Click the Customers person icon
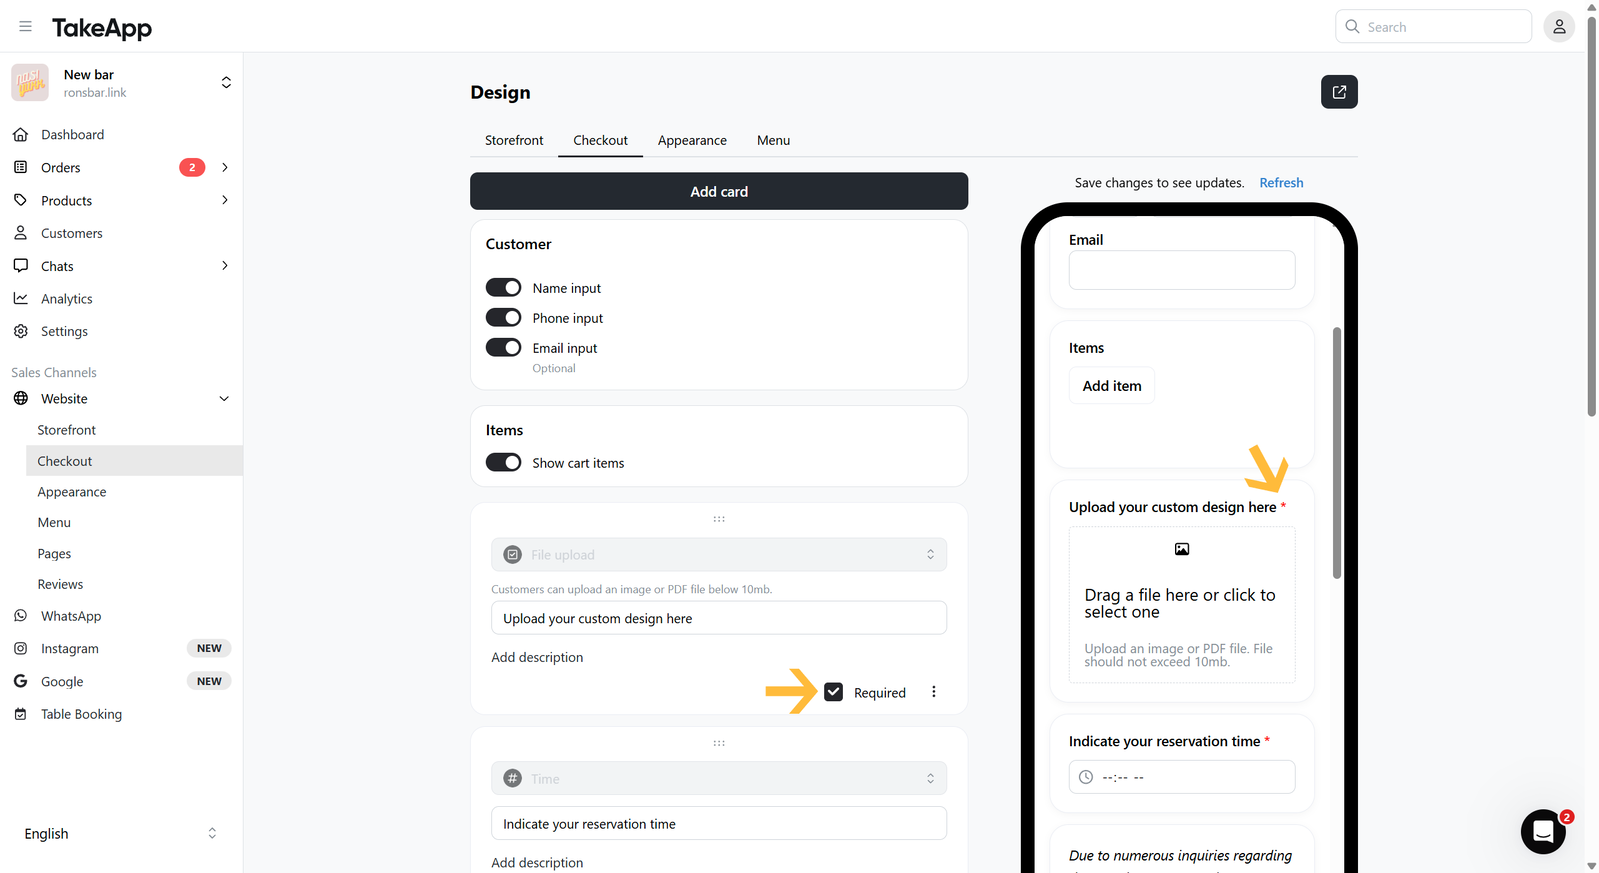 tap(21, 233)
